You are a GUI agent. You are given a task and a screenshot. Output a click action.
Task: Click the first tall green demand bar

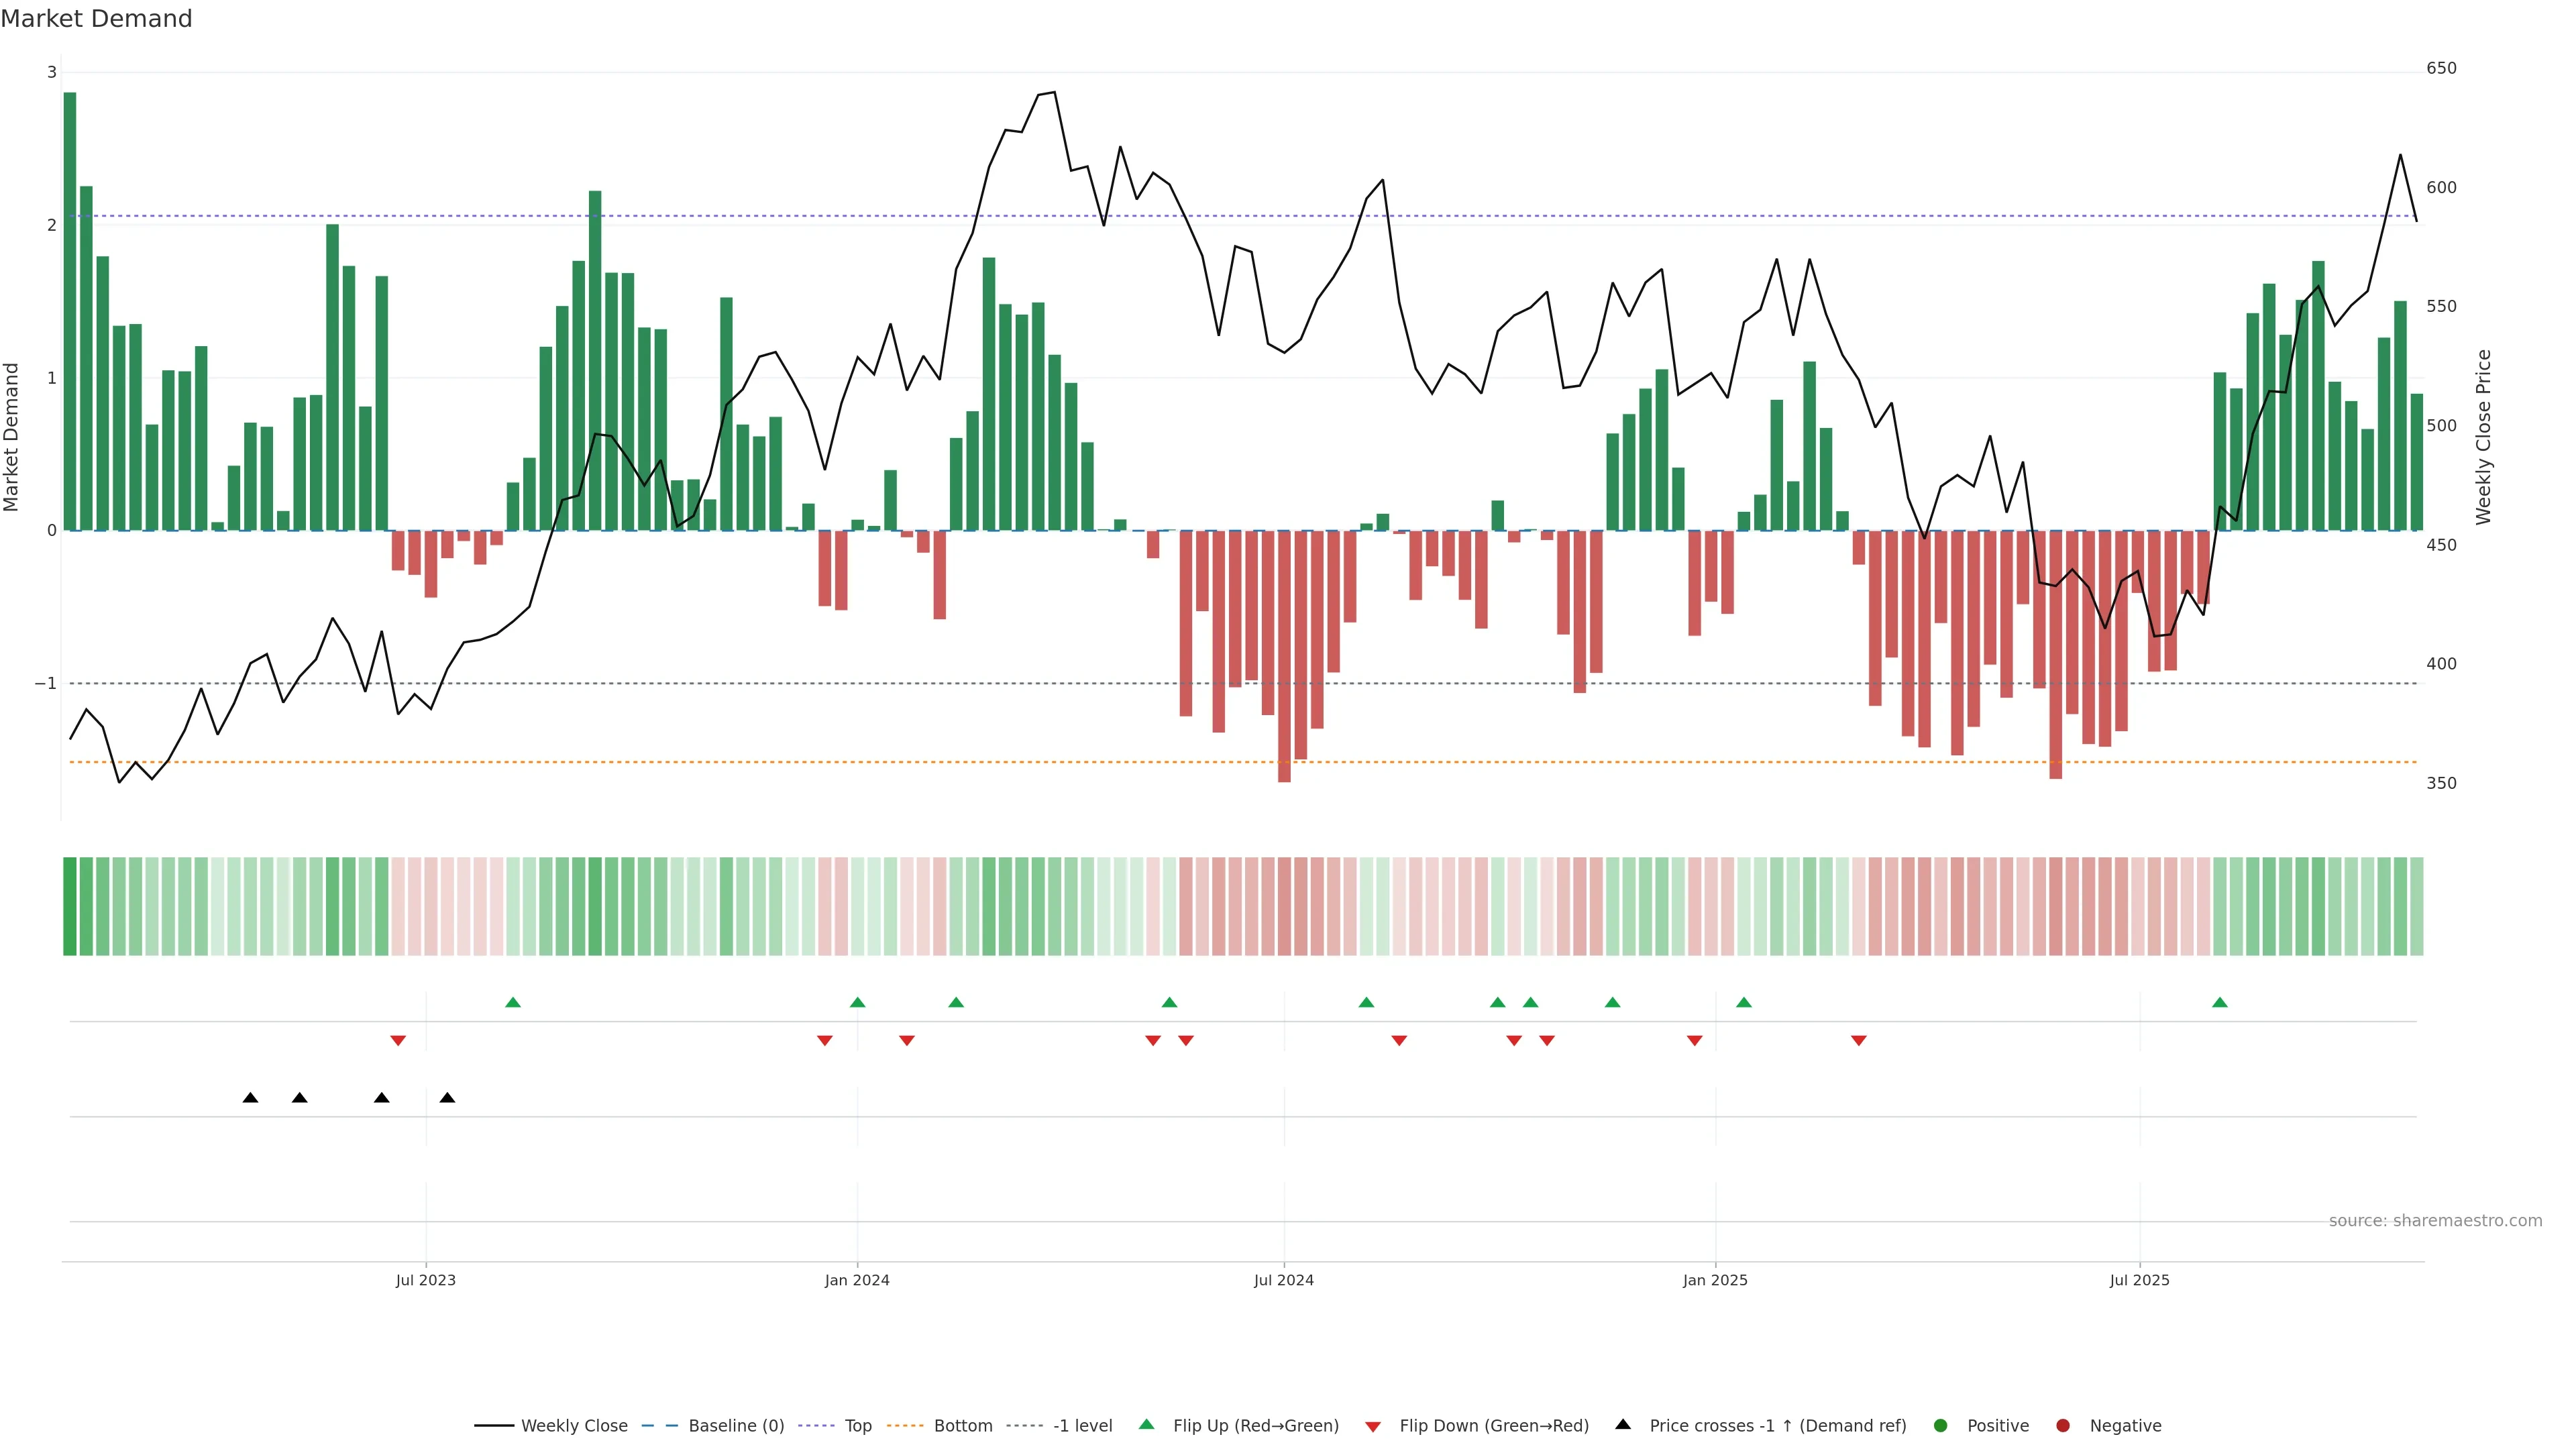pos(70,311)
